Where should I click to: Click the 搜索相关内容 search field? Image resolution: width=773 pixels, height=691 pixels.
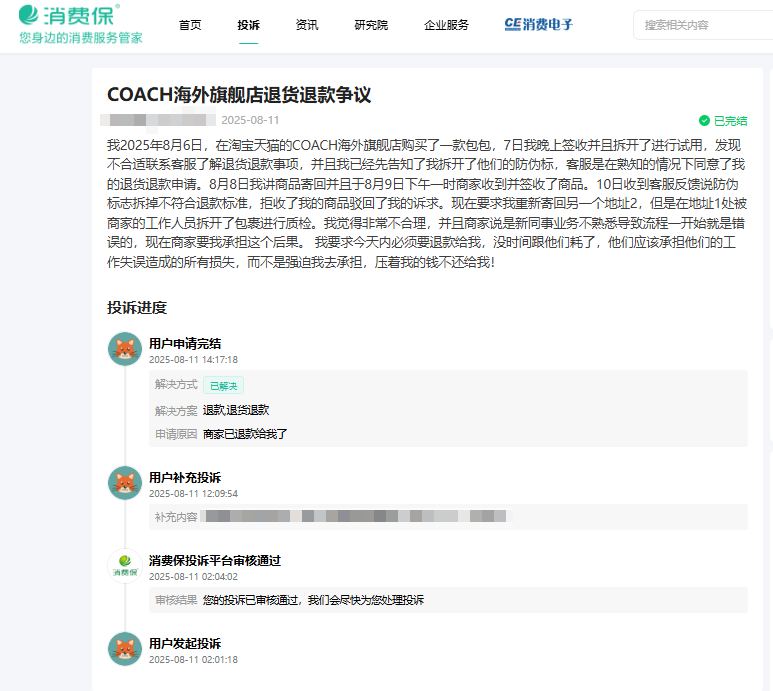(x=705, y=25)
